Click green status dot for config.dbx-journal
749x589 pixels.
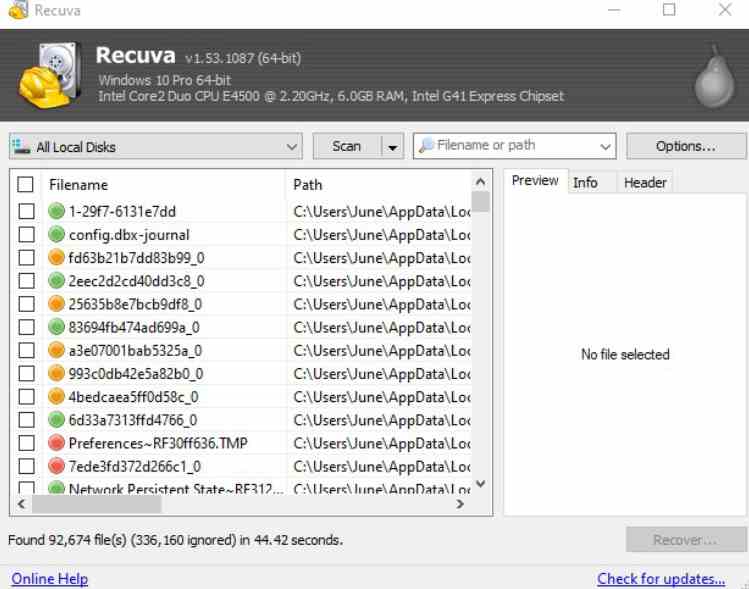pyautogui.click(x=56, y=234)
